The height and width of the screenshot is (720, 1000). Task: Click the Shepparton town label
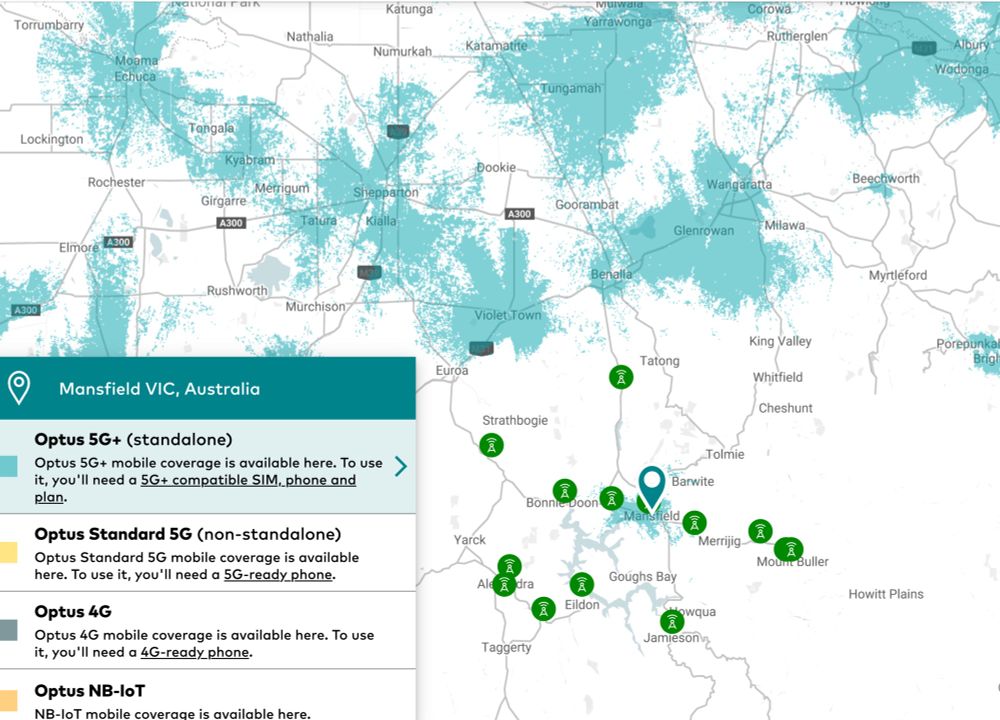[386, 193]
